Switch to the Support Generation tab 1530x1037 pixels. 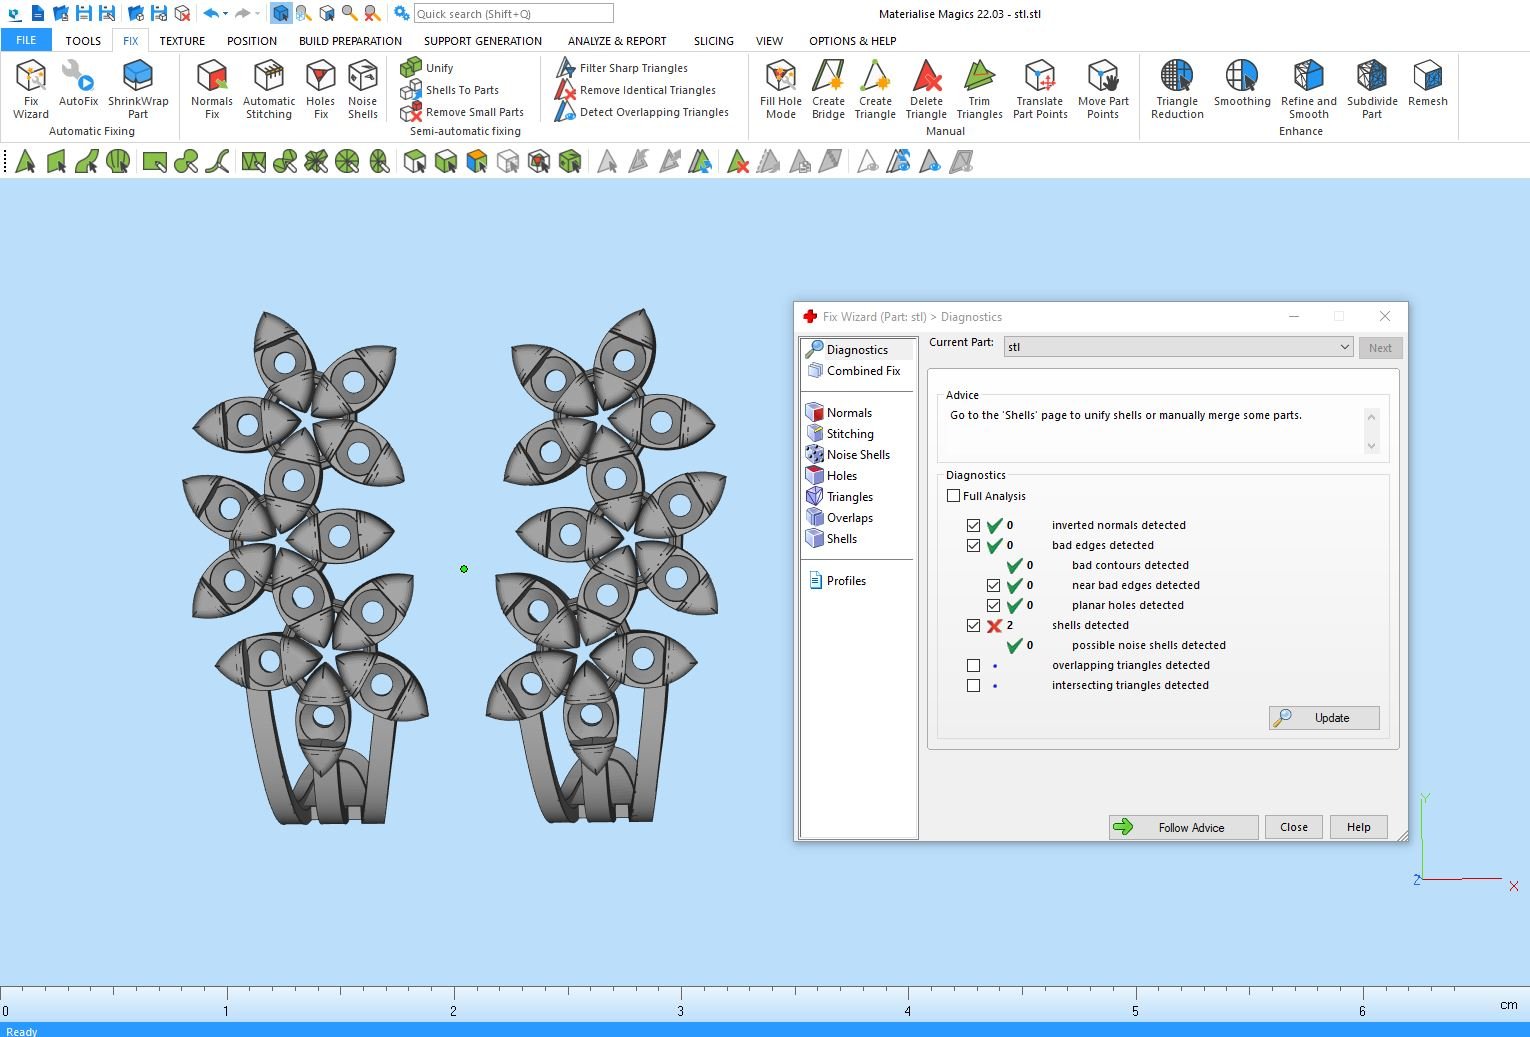tap(482, 41)
